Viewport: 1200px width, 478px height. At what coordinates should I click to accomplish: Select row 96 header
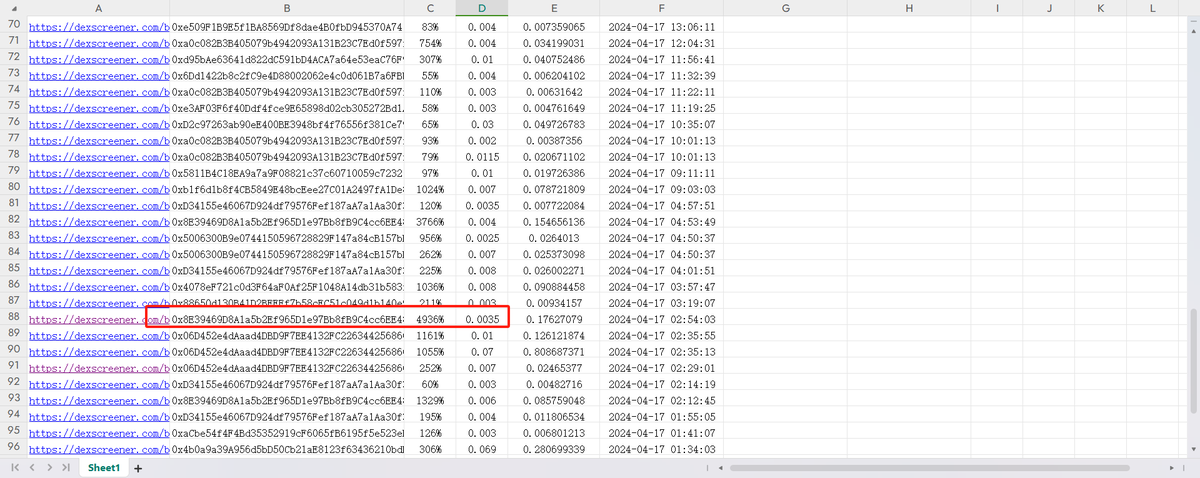[x=14, y=449]
